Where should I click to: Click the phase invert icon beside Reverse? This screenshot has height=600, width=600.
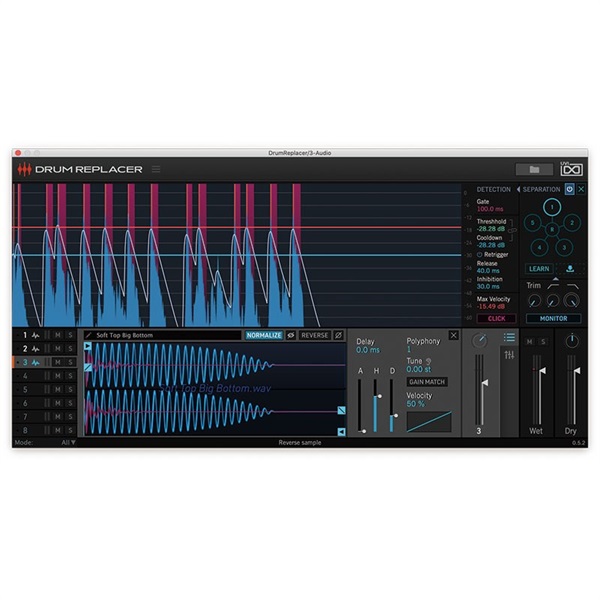tap(338, 335)
